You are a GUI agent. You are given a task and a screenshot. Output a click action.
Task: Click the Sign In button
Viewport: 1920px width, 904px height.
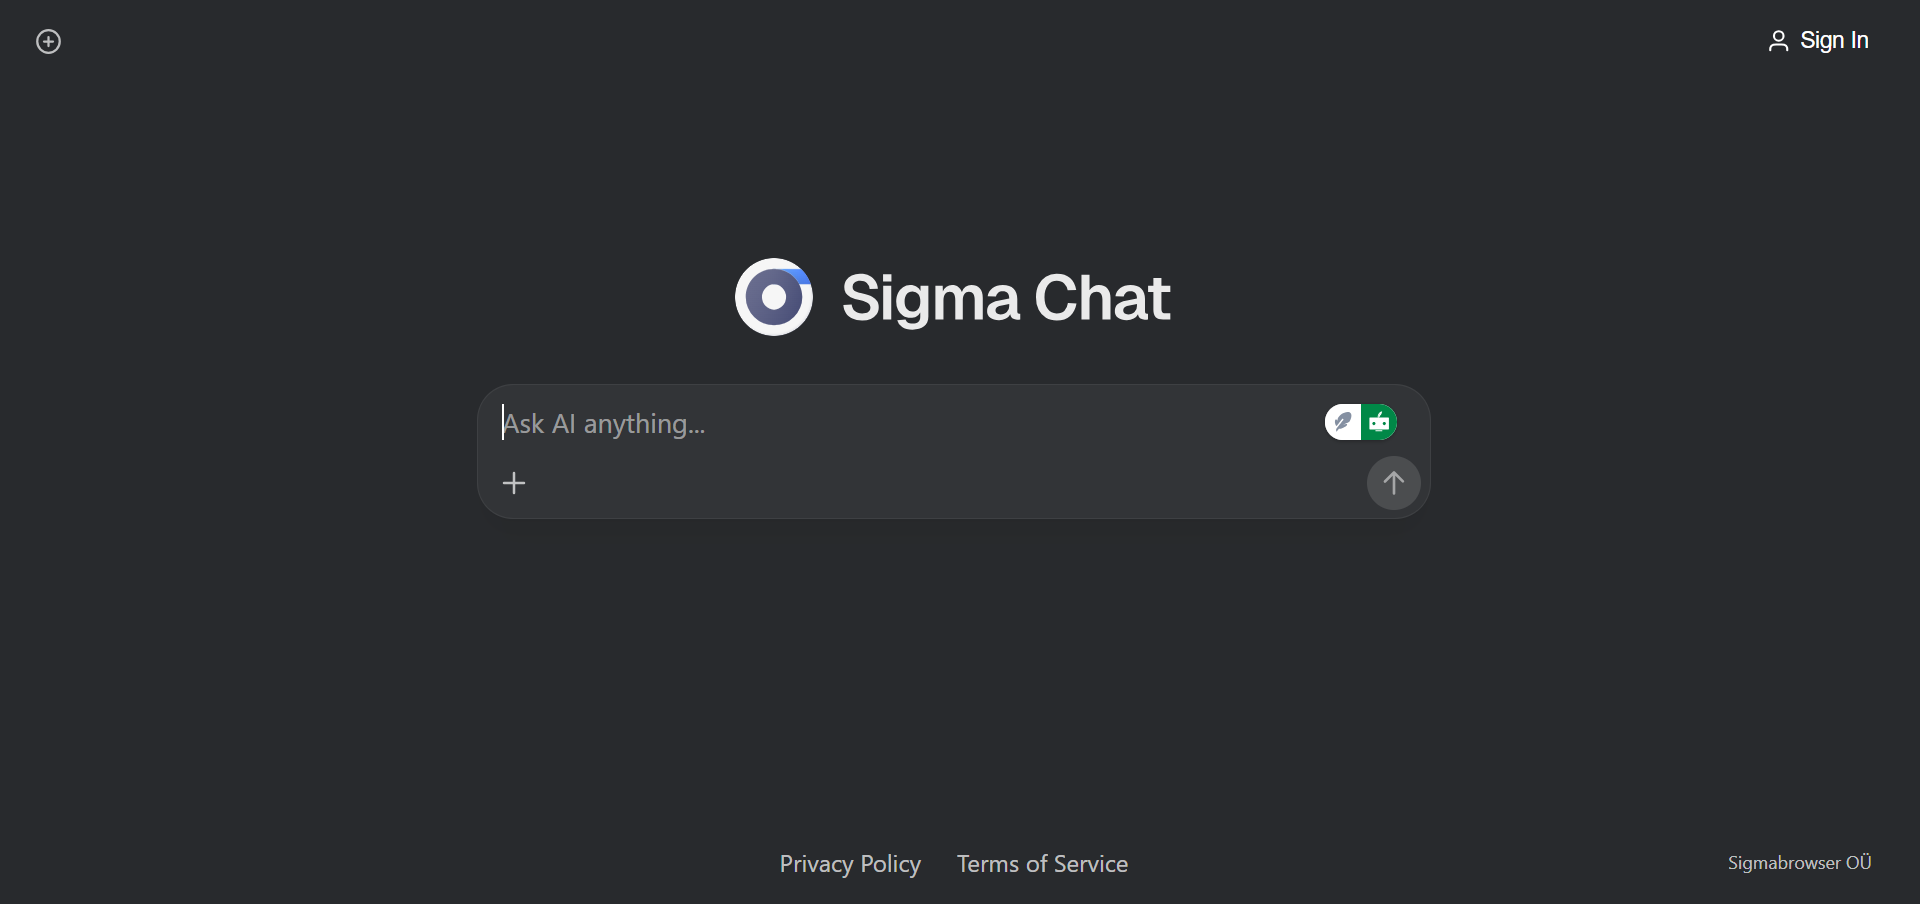point(1833,41)
